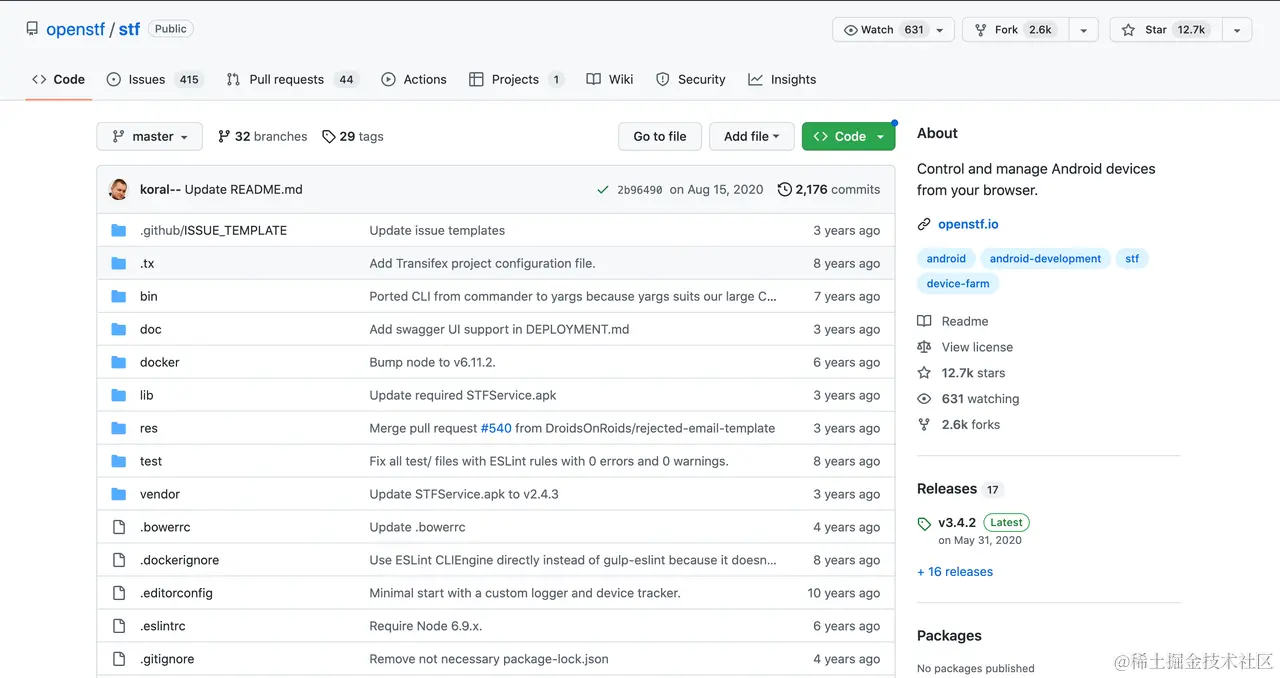
Task: Click the book icon next to Readme
Action: [x=924, y=321]
